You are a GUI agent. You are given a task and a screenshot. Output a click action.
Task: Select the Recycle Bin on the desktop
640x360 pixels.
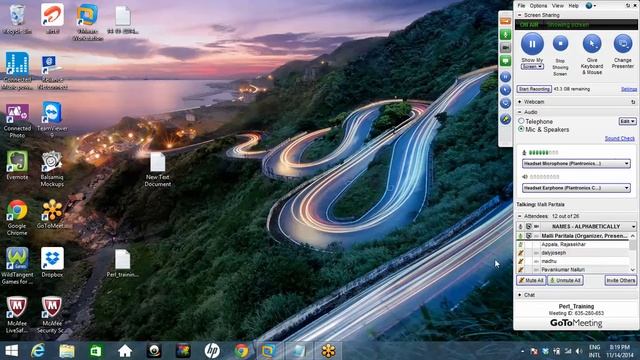[x=17, y=19]
